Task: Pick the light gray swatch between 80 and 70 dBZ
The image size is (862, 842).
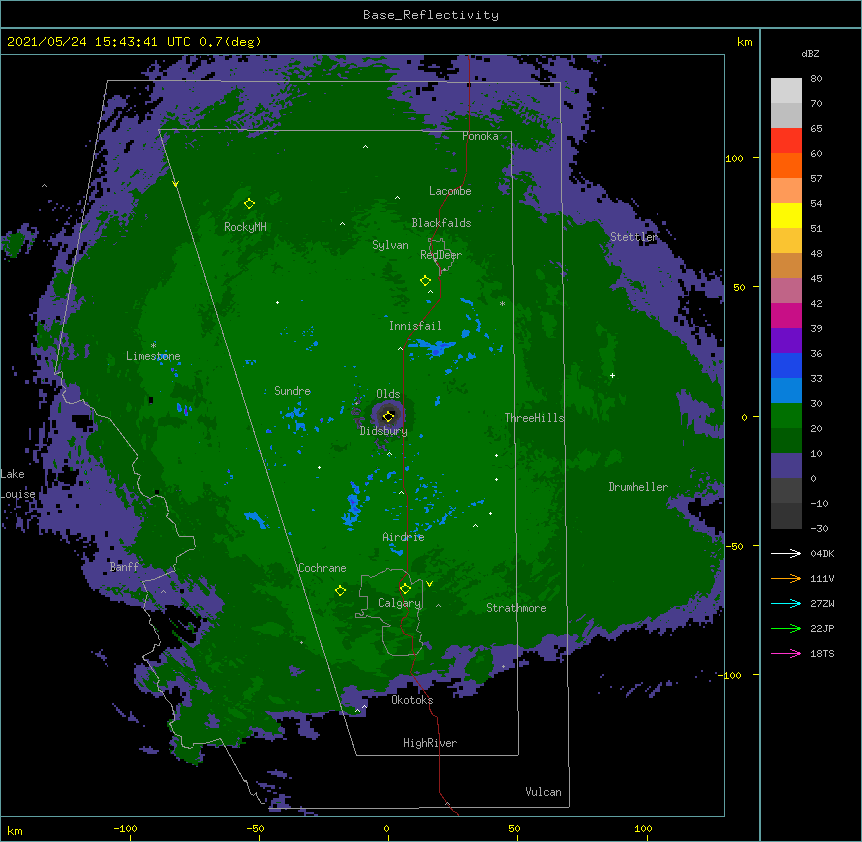Action: (786, 91)
